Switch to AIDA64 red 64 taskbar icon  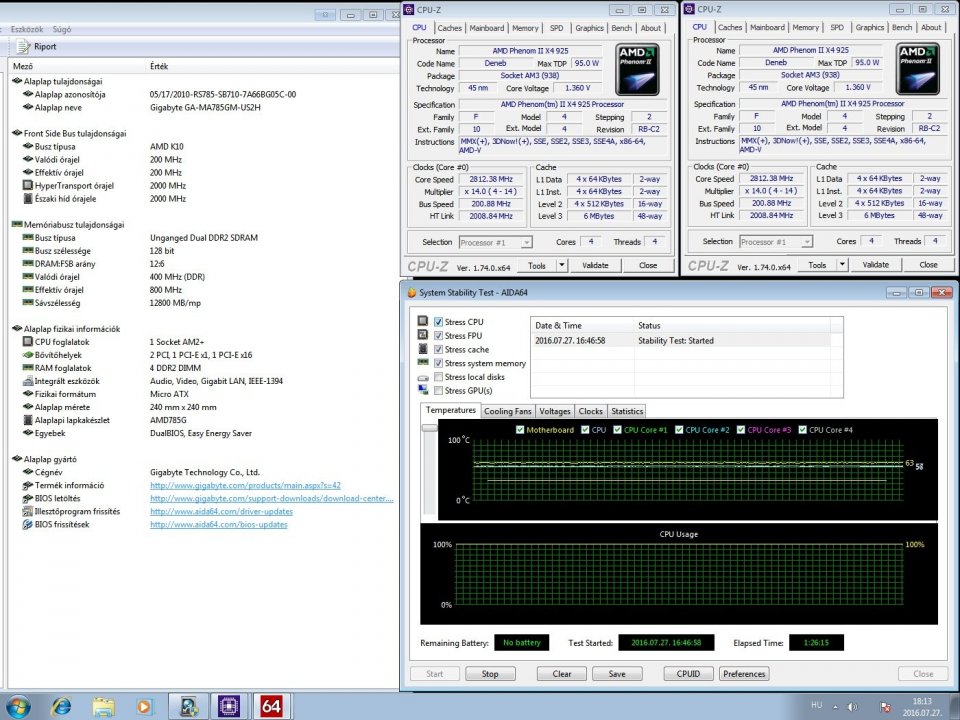pyautogui.click(x=271, y=707)
